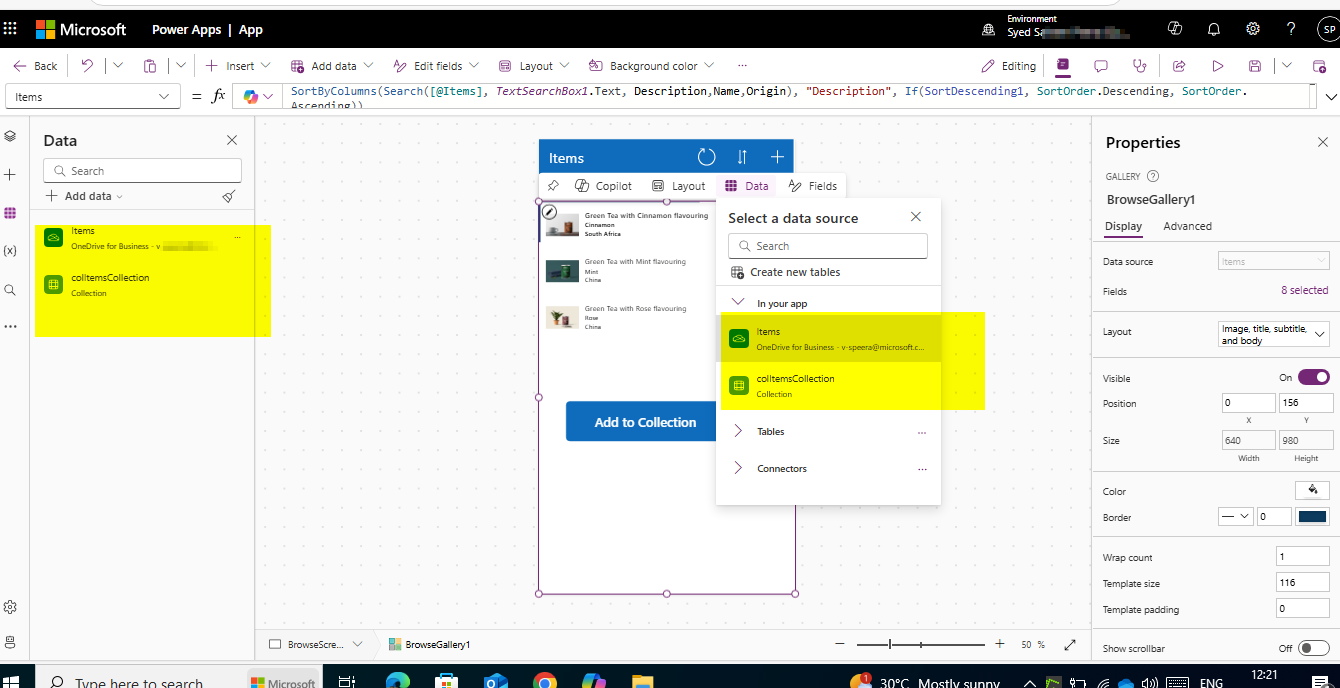
Task: Save the app with disk icon
Action: click(x=1255, y=66)
